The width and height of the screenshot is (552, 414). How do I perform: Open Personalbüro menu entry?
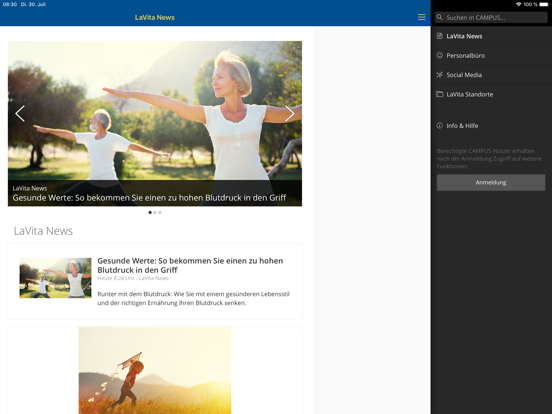[x=491, y=56]
